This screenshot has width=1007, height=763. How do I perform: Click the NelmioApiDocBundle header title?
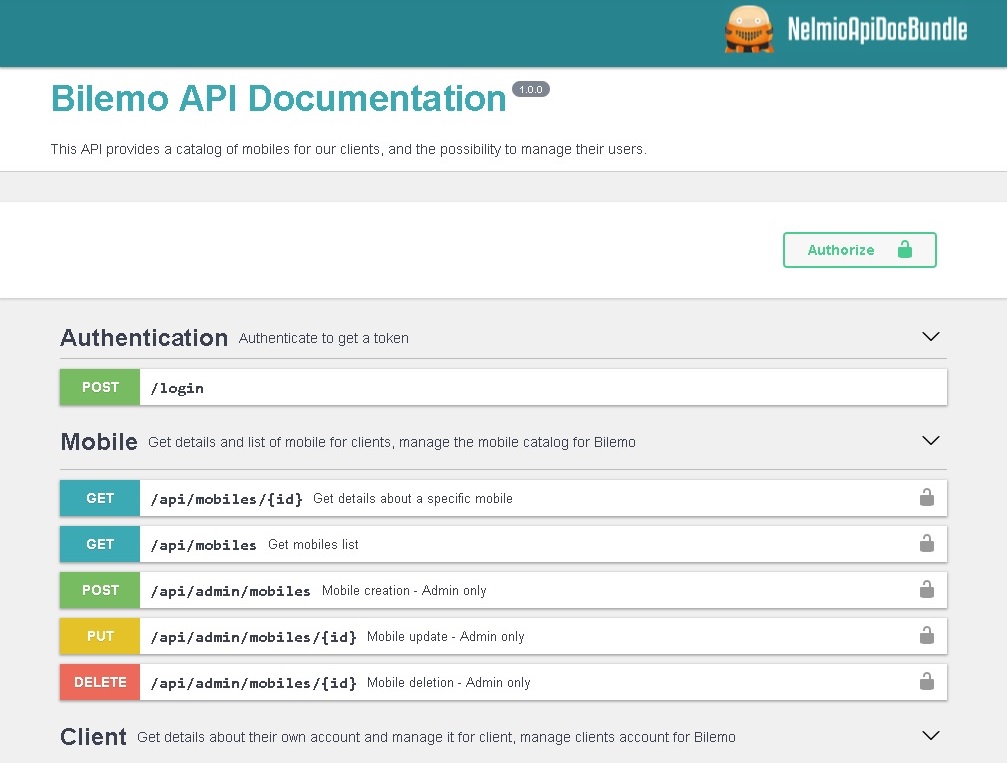(x=877, y=30)
